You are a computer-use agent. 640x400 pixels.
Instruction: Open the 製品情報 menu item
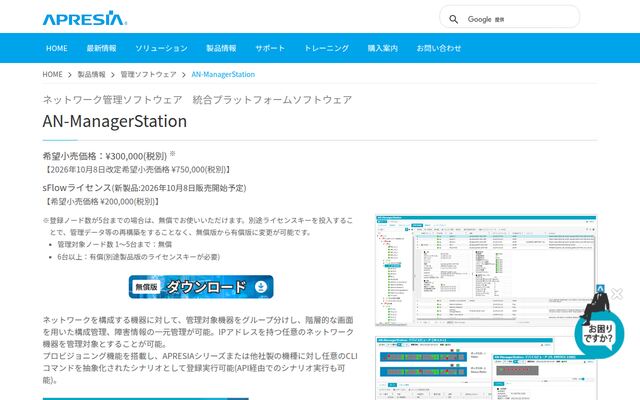click(221, 48)
